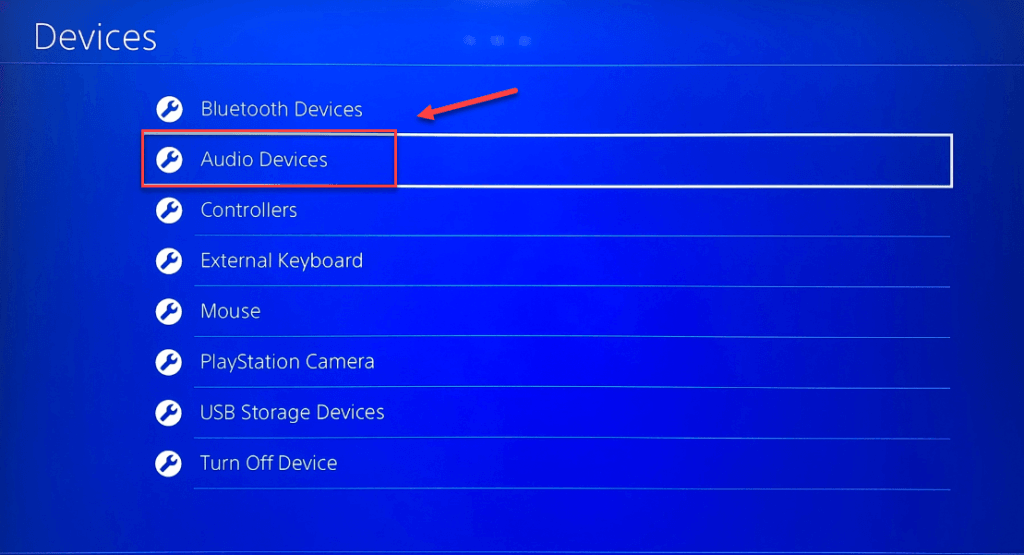Select PlayStation Camera from the list
This screenshot has width=1024, height=555.
[287, 362]
